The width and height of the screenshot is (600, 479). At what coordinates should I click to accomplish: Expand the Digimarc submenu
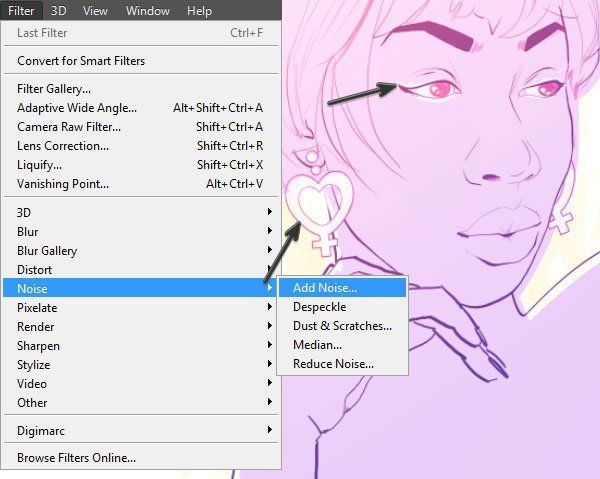click(x=140, y=431)
